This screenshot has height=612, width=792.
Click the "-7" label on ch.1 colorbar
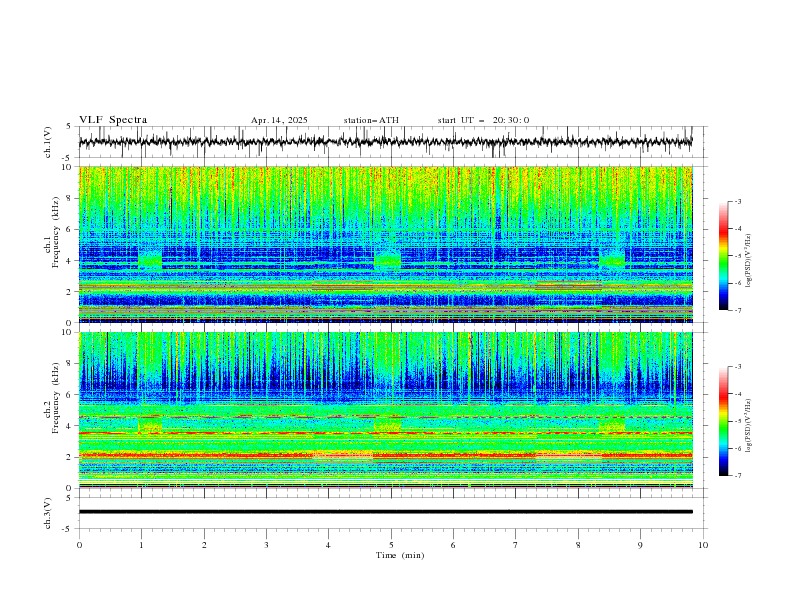[x=738, y=310]
